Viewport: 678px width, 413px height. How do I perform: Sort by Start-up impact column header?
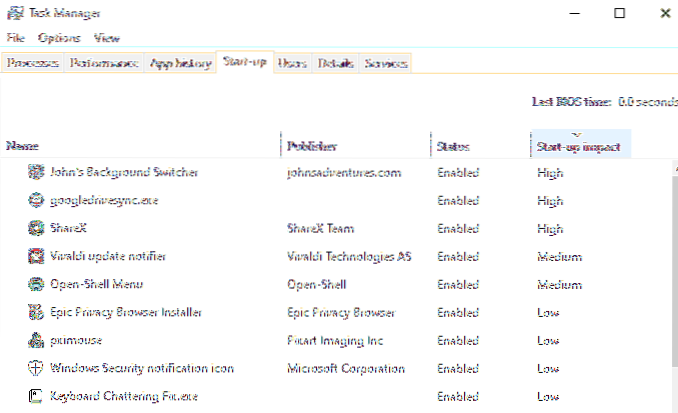point(578,146)
